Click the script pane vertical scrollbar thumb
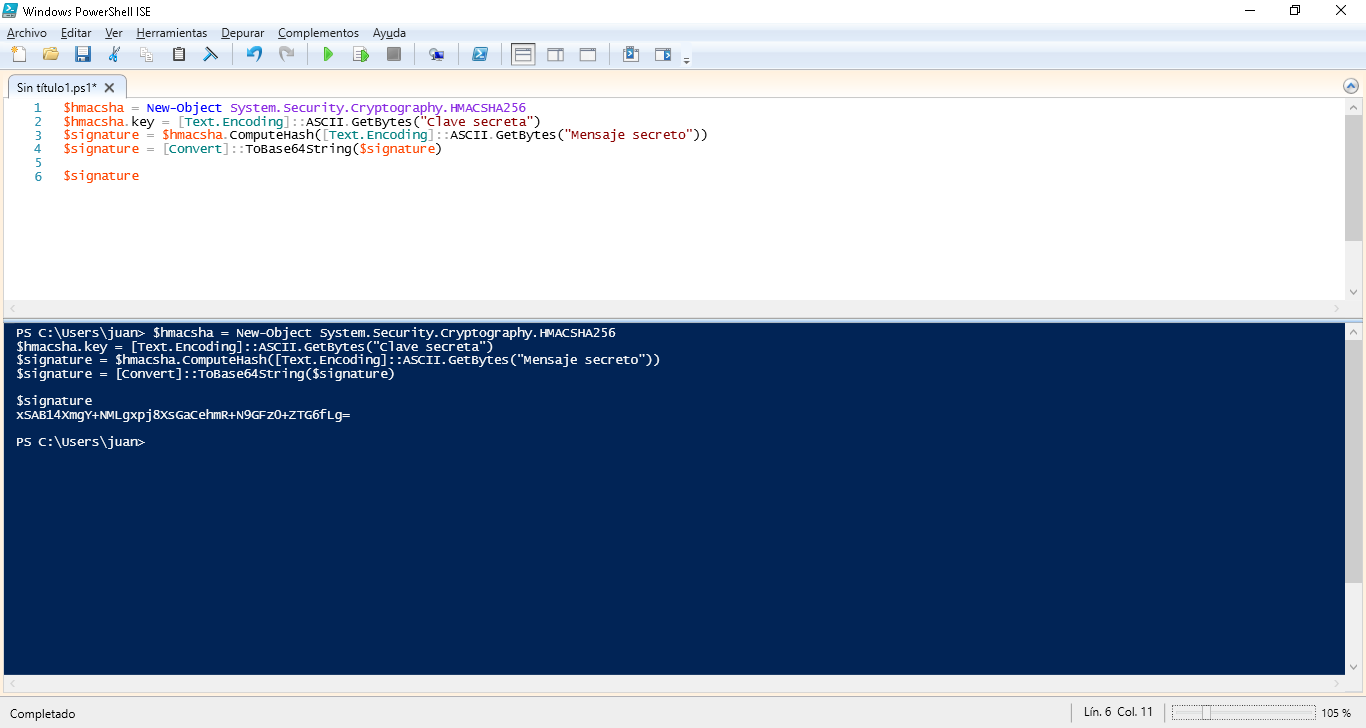 pos(1353,178)
